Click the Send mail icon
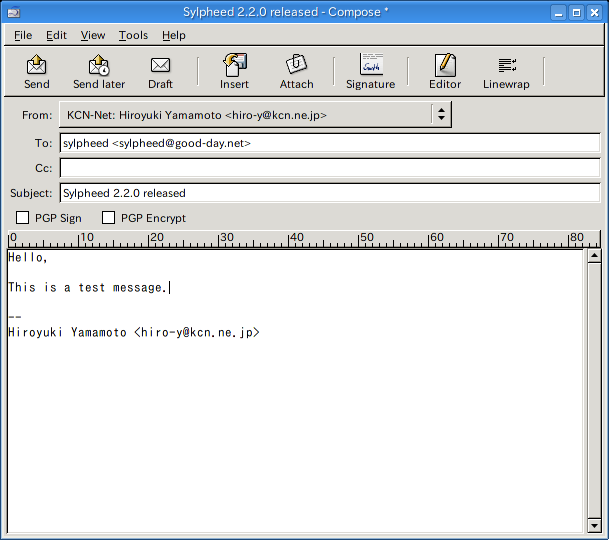 click(37, 65)
